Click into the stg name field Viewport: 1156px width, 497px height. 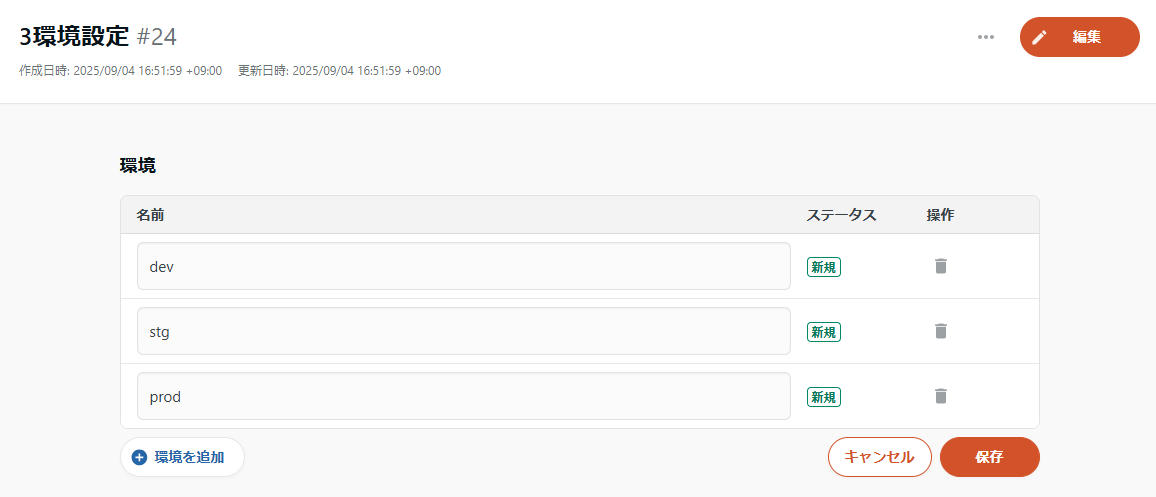(x=463, y=331)
